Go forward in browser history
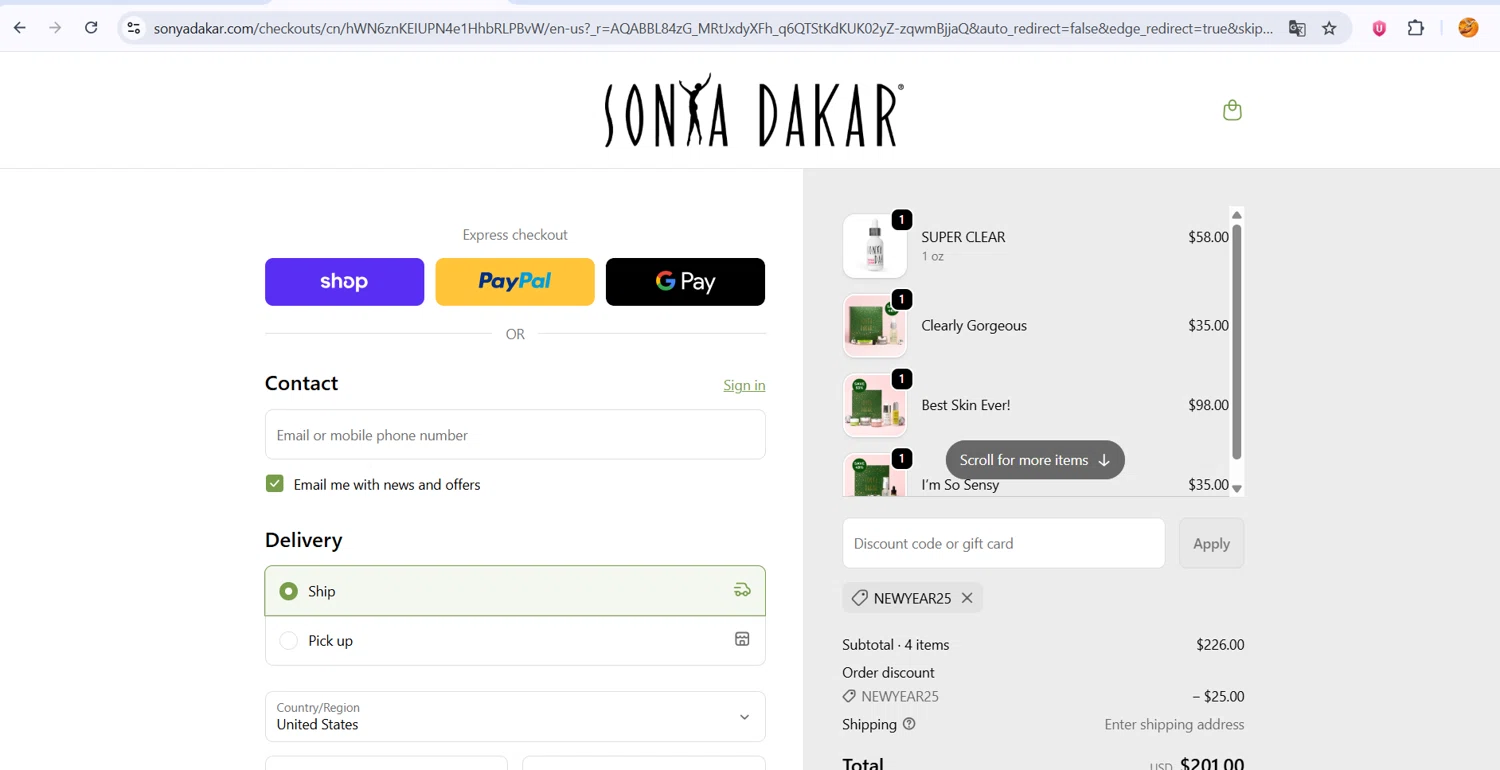This screenshot has width=1500, height=770. 55,28
